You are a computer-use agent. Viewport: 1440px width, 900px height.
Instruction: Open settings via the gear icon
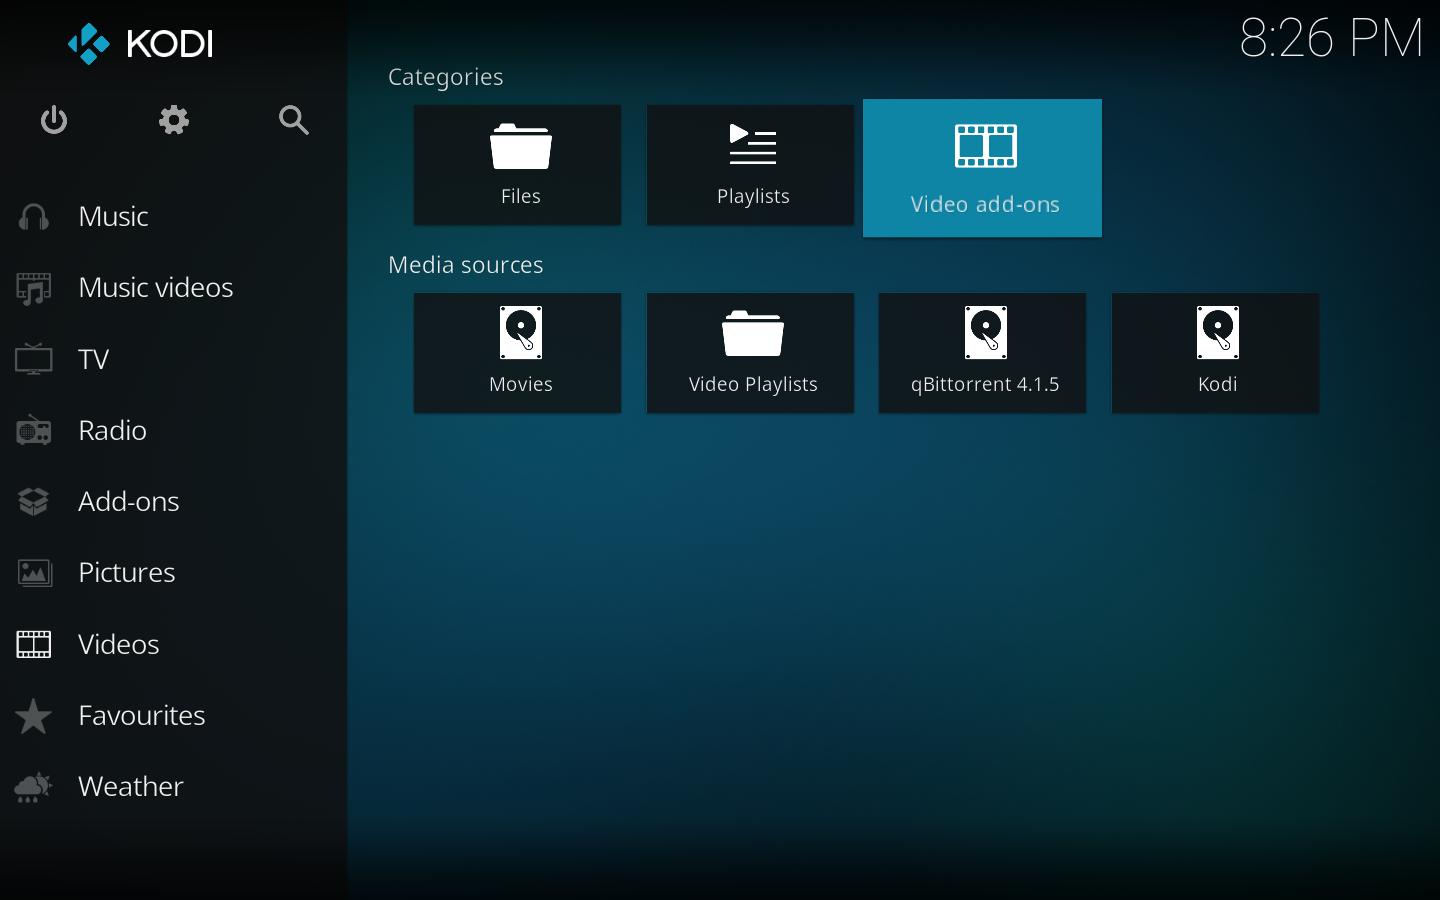click(174, 121)
